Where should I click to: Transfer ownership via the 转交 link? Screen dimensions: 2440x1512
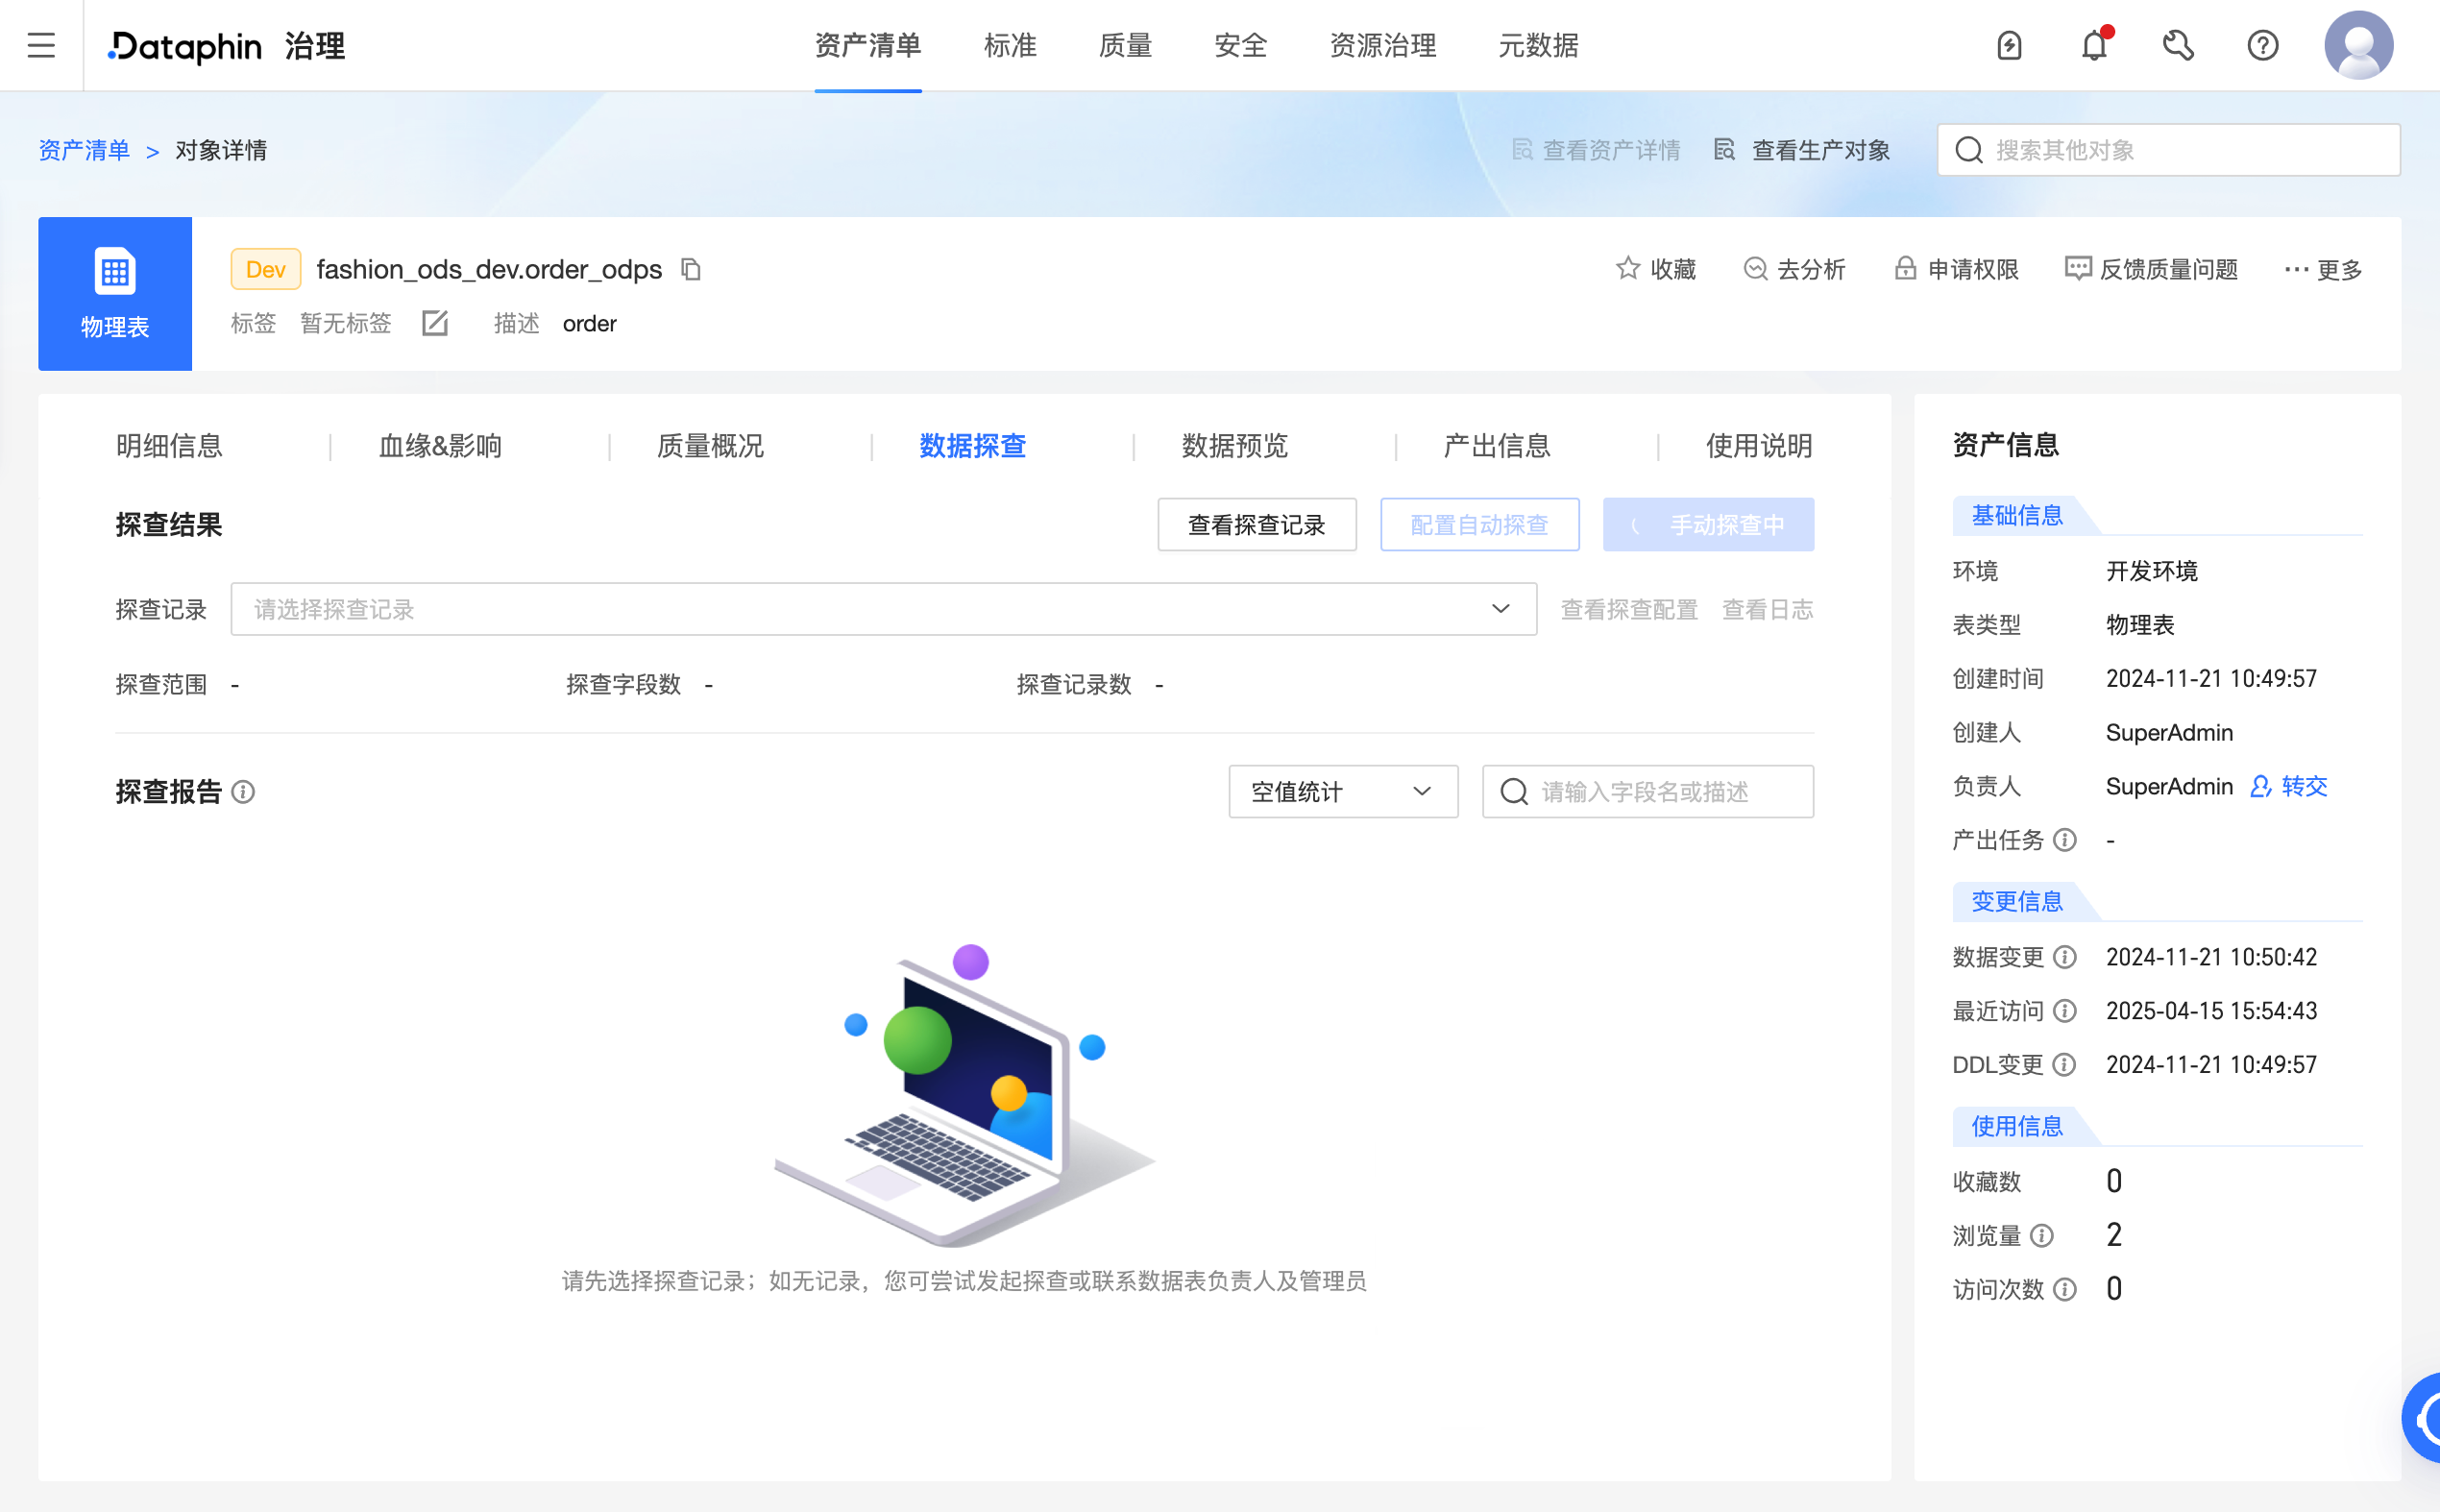click(x=2303, y=786)
